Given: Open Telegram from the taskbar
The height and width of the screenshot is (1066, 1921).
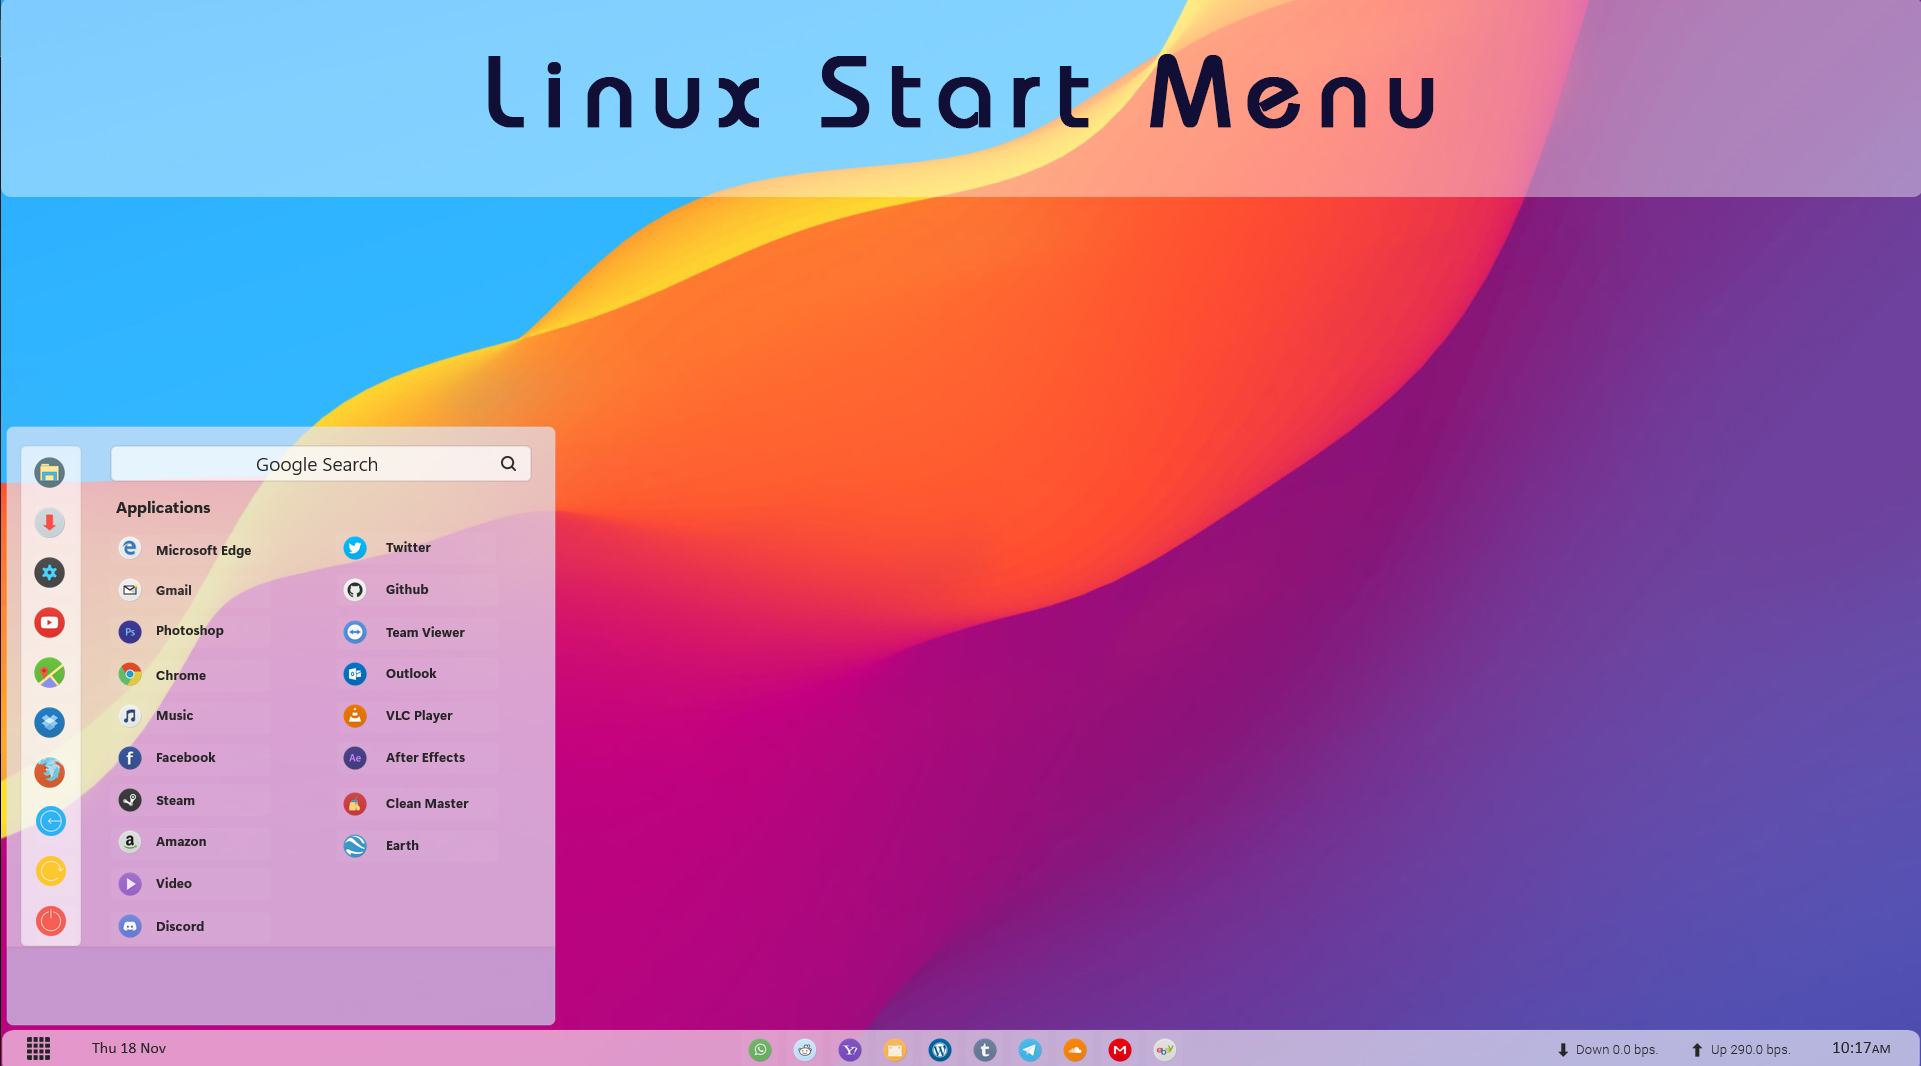Looking at the screenshot, I should click(x=1030, y=1049).
